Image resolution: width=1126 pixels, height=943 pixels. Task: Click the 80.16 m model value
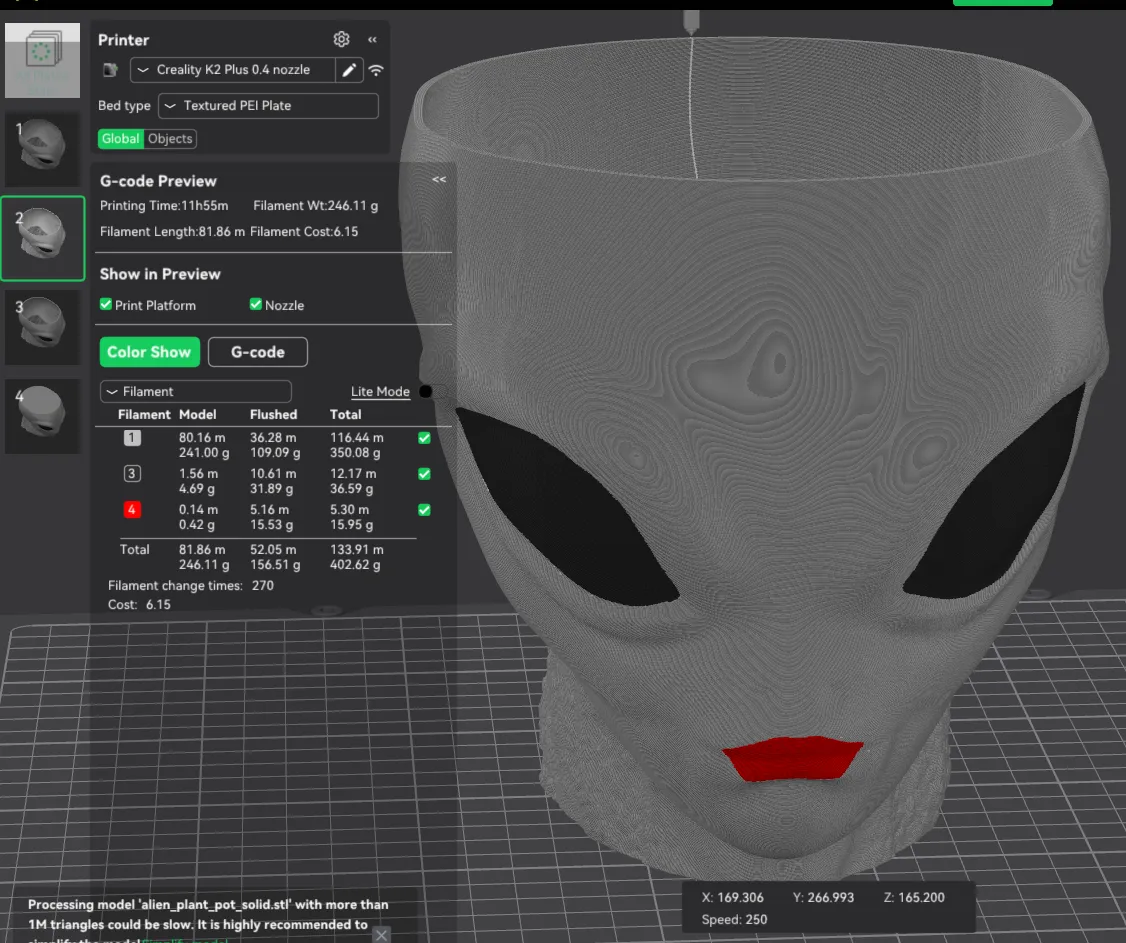coord(202,437)
